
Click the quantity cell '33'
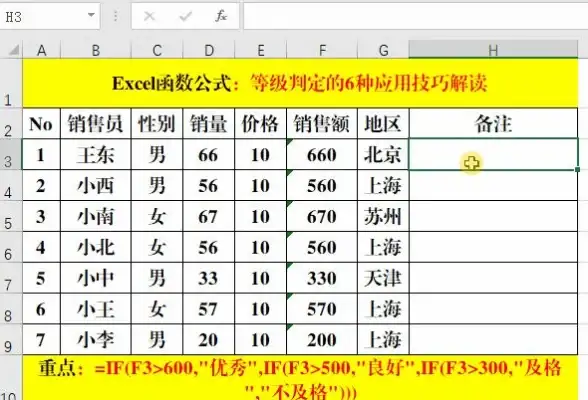[208, 278]
